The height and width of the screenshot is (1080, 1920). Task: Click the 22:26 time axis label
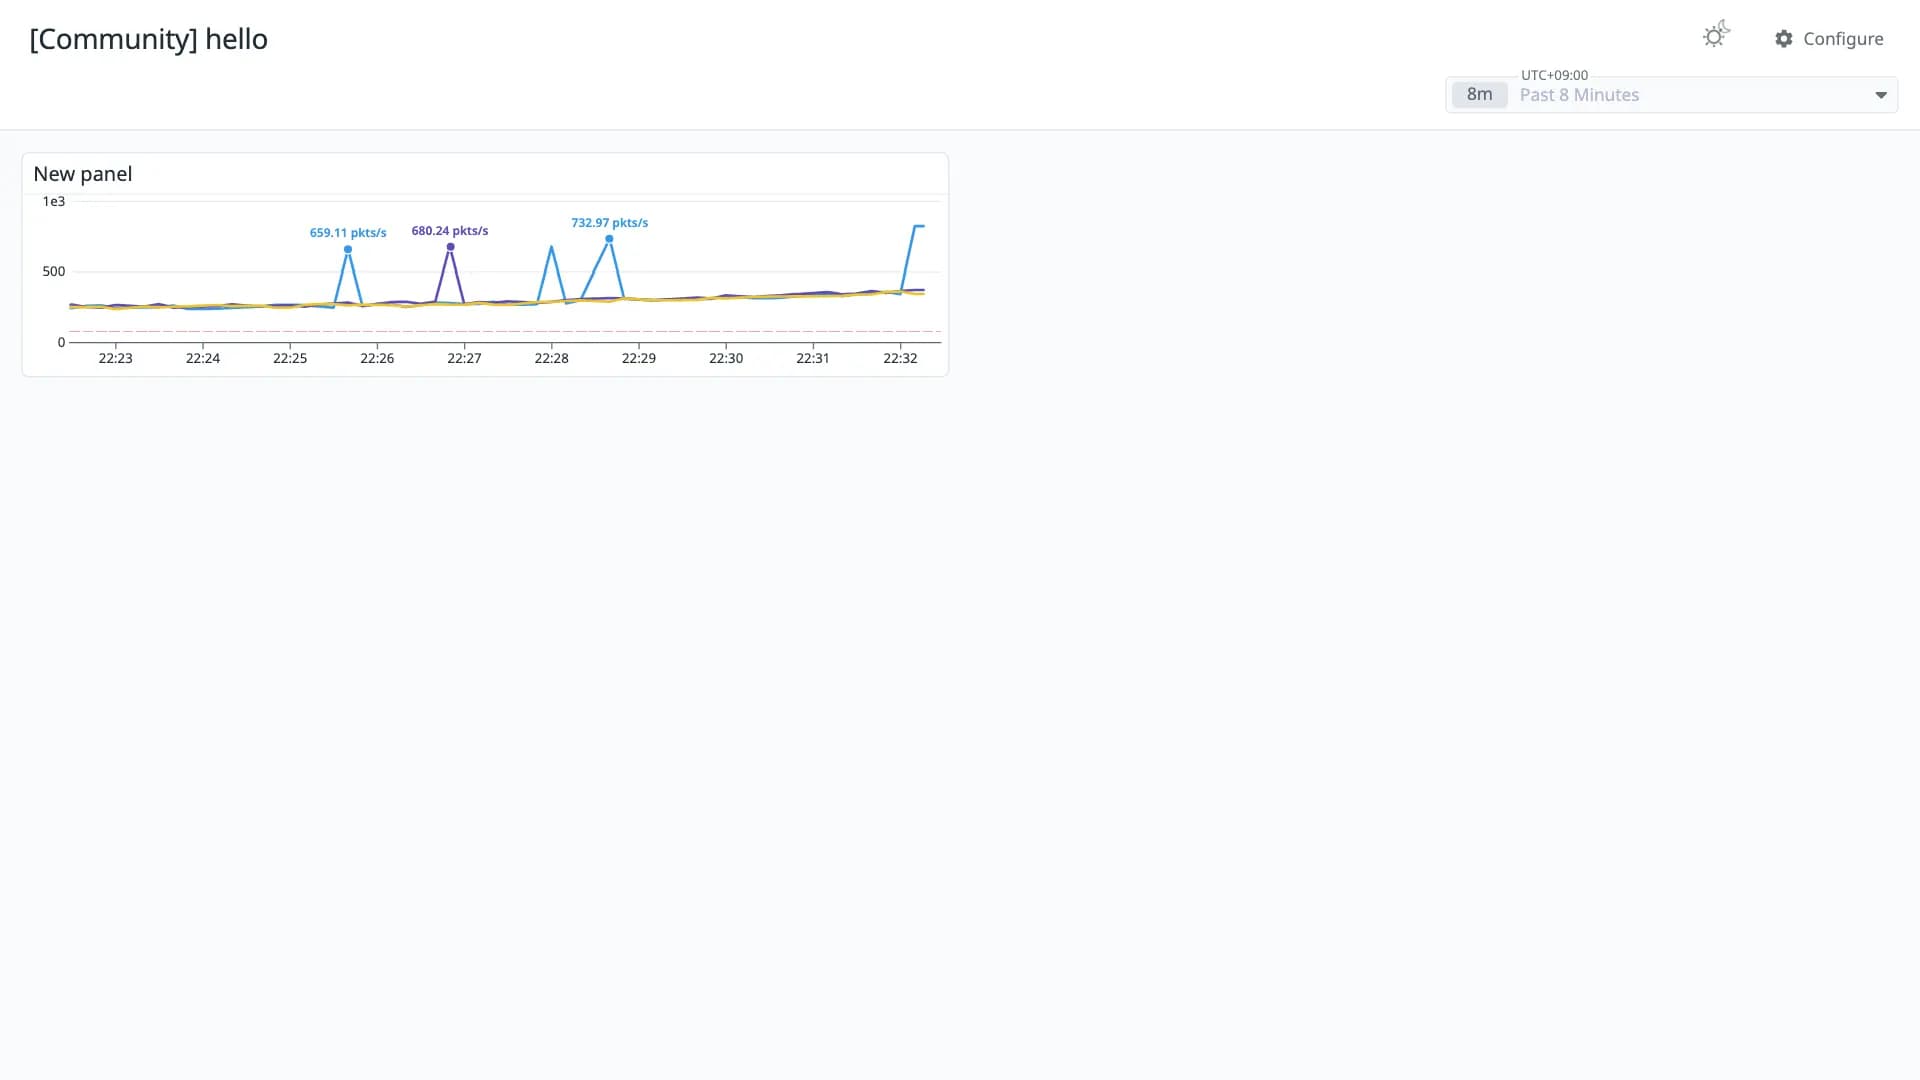pos(377,358)
